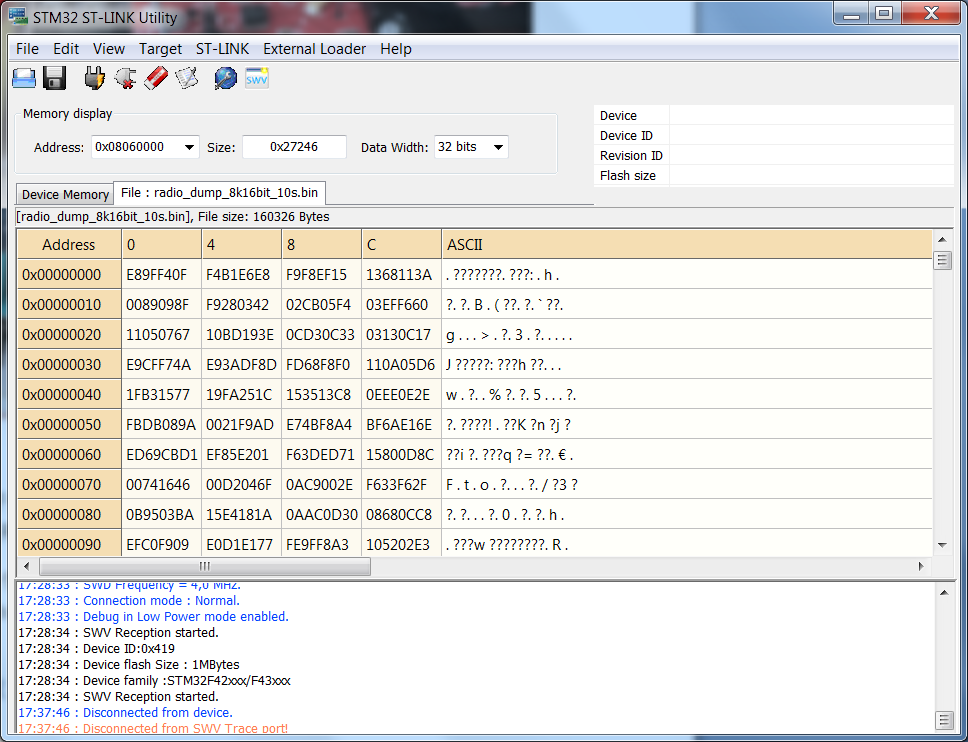968x742 pixels.
Task: Click the memory table scroll down arrow
Action: click(x=941, y=545)
